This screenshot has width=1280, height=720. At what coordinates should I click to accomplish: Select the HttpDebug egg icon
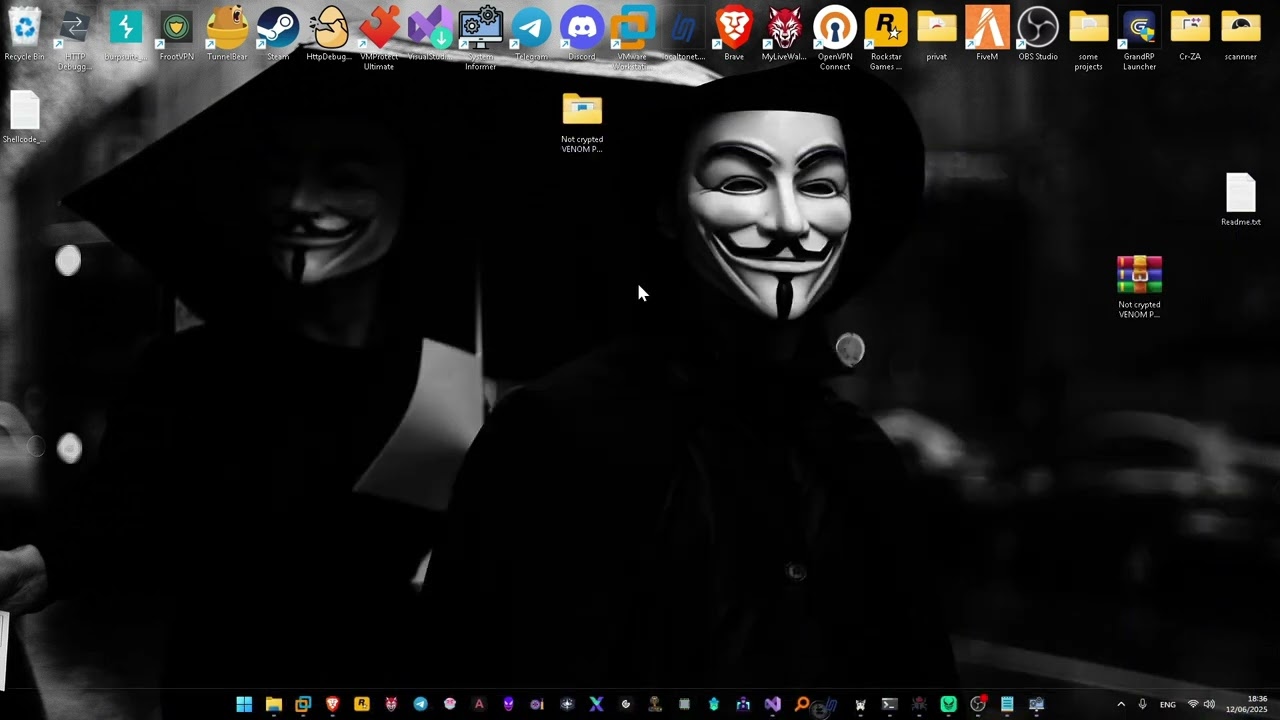(x=329, y=34)
